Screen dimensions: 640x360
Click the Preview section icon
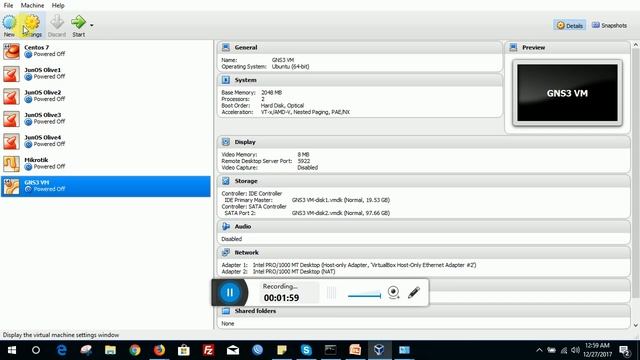click(x=513, y=47)
